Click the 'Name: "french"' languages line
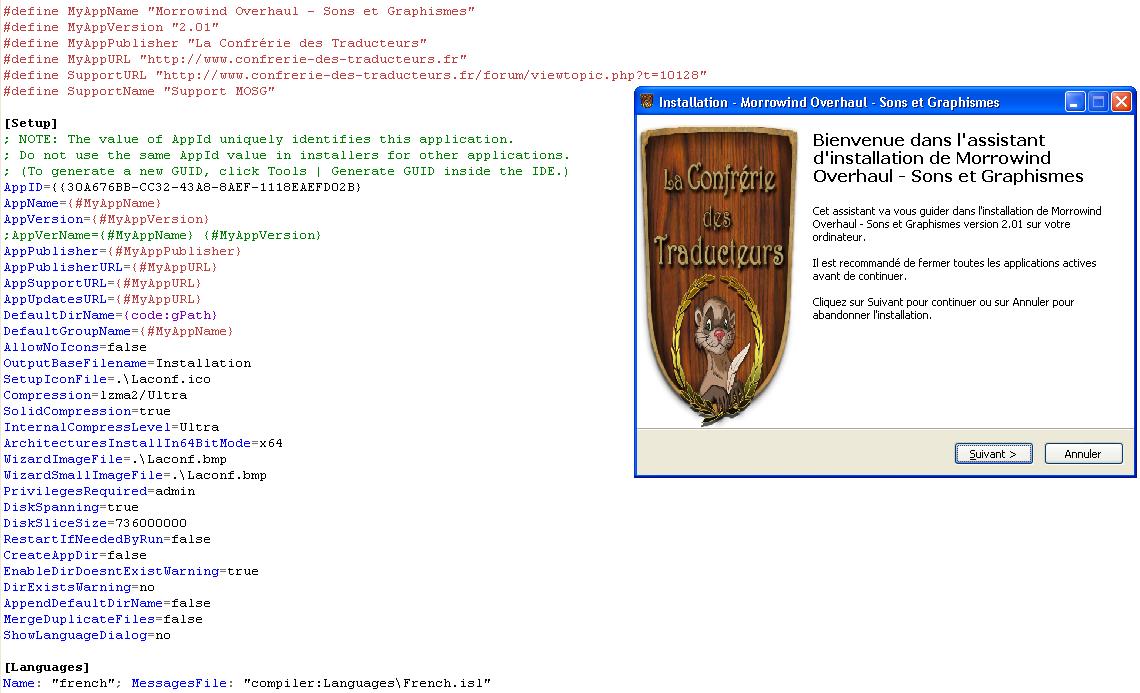Image resolution: width=1140 pixels, height=693 pixels. pyautogui.click(x=247, y=683)
